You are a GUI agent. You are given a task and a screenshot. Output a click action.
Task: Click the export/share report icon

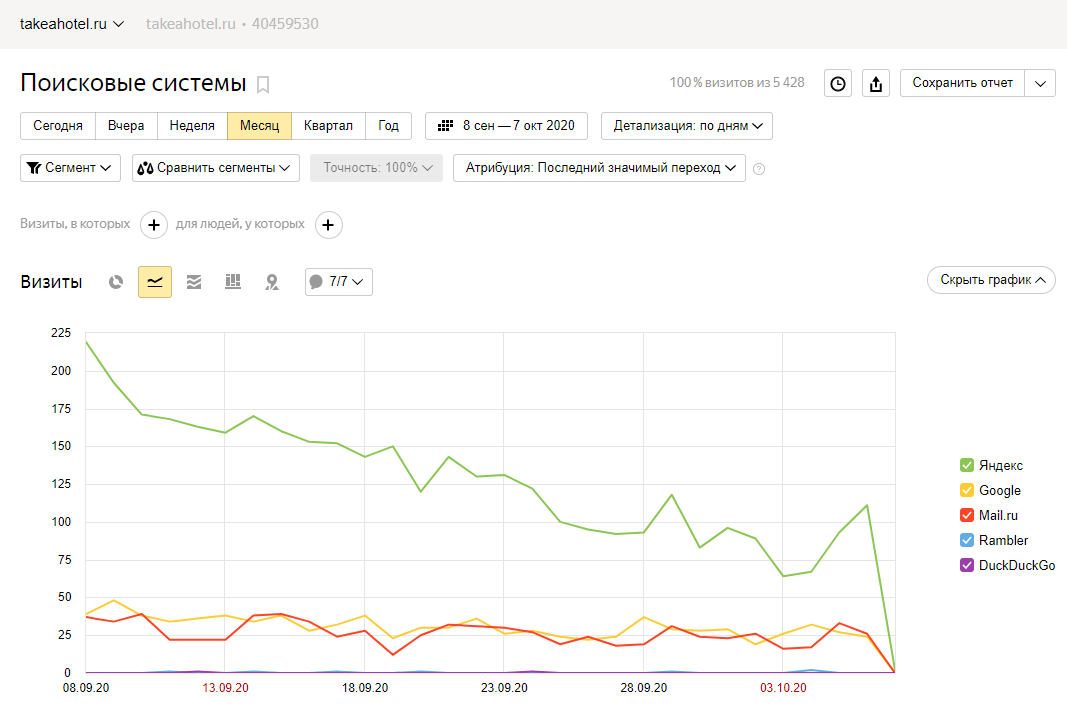pyautogui.click(x=876, y=84)
